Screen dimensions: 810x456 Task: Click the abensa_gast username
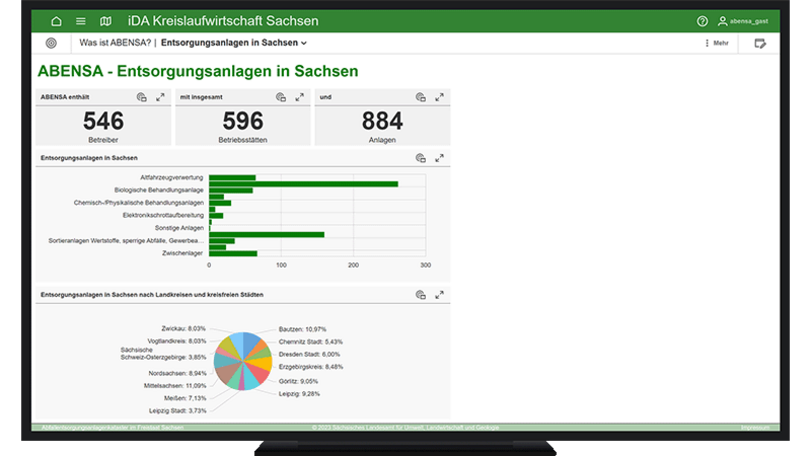pyautogui.click(x=749, y=21)
